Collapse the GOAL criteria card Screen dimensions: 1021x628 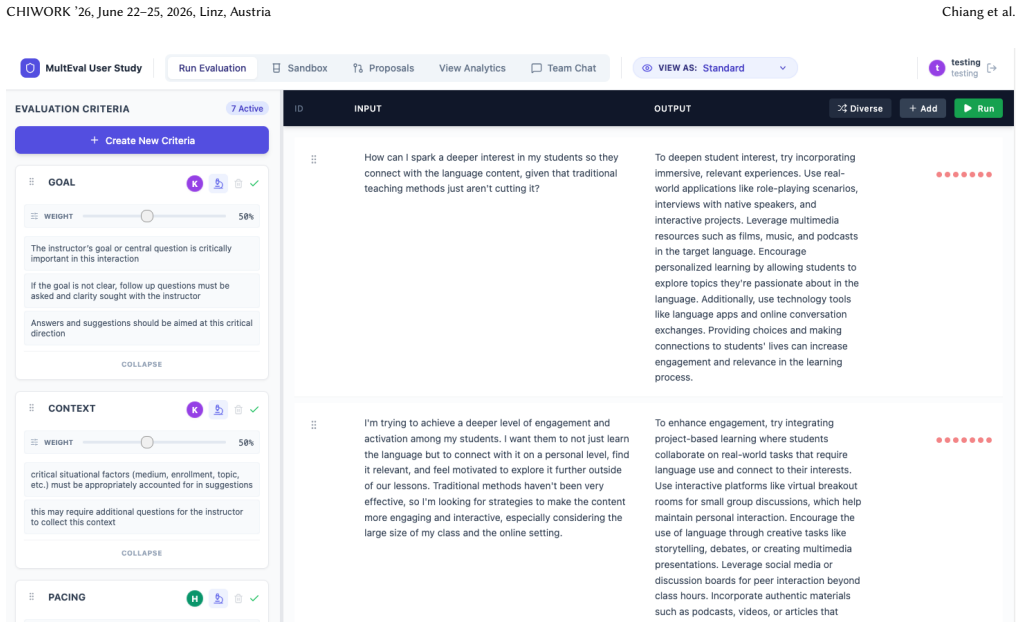click(x=141, y=364)
